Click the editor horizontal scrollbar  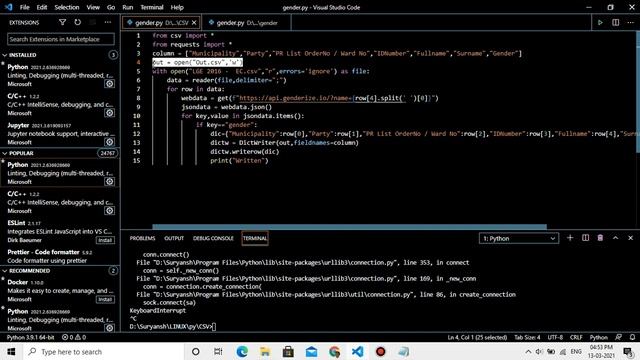[349, 227]
